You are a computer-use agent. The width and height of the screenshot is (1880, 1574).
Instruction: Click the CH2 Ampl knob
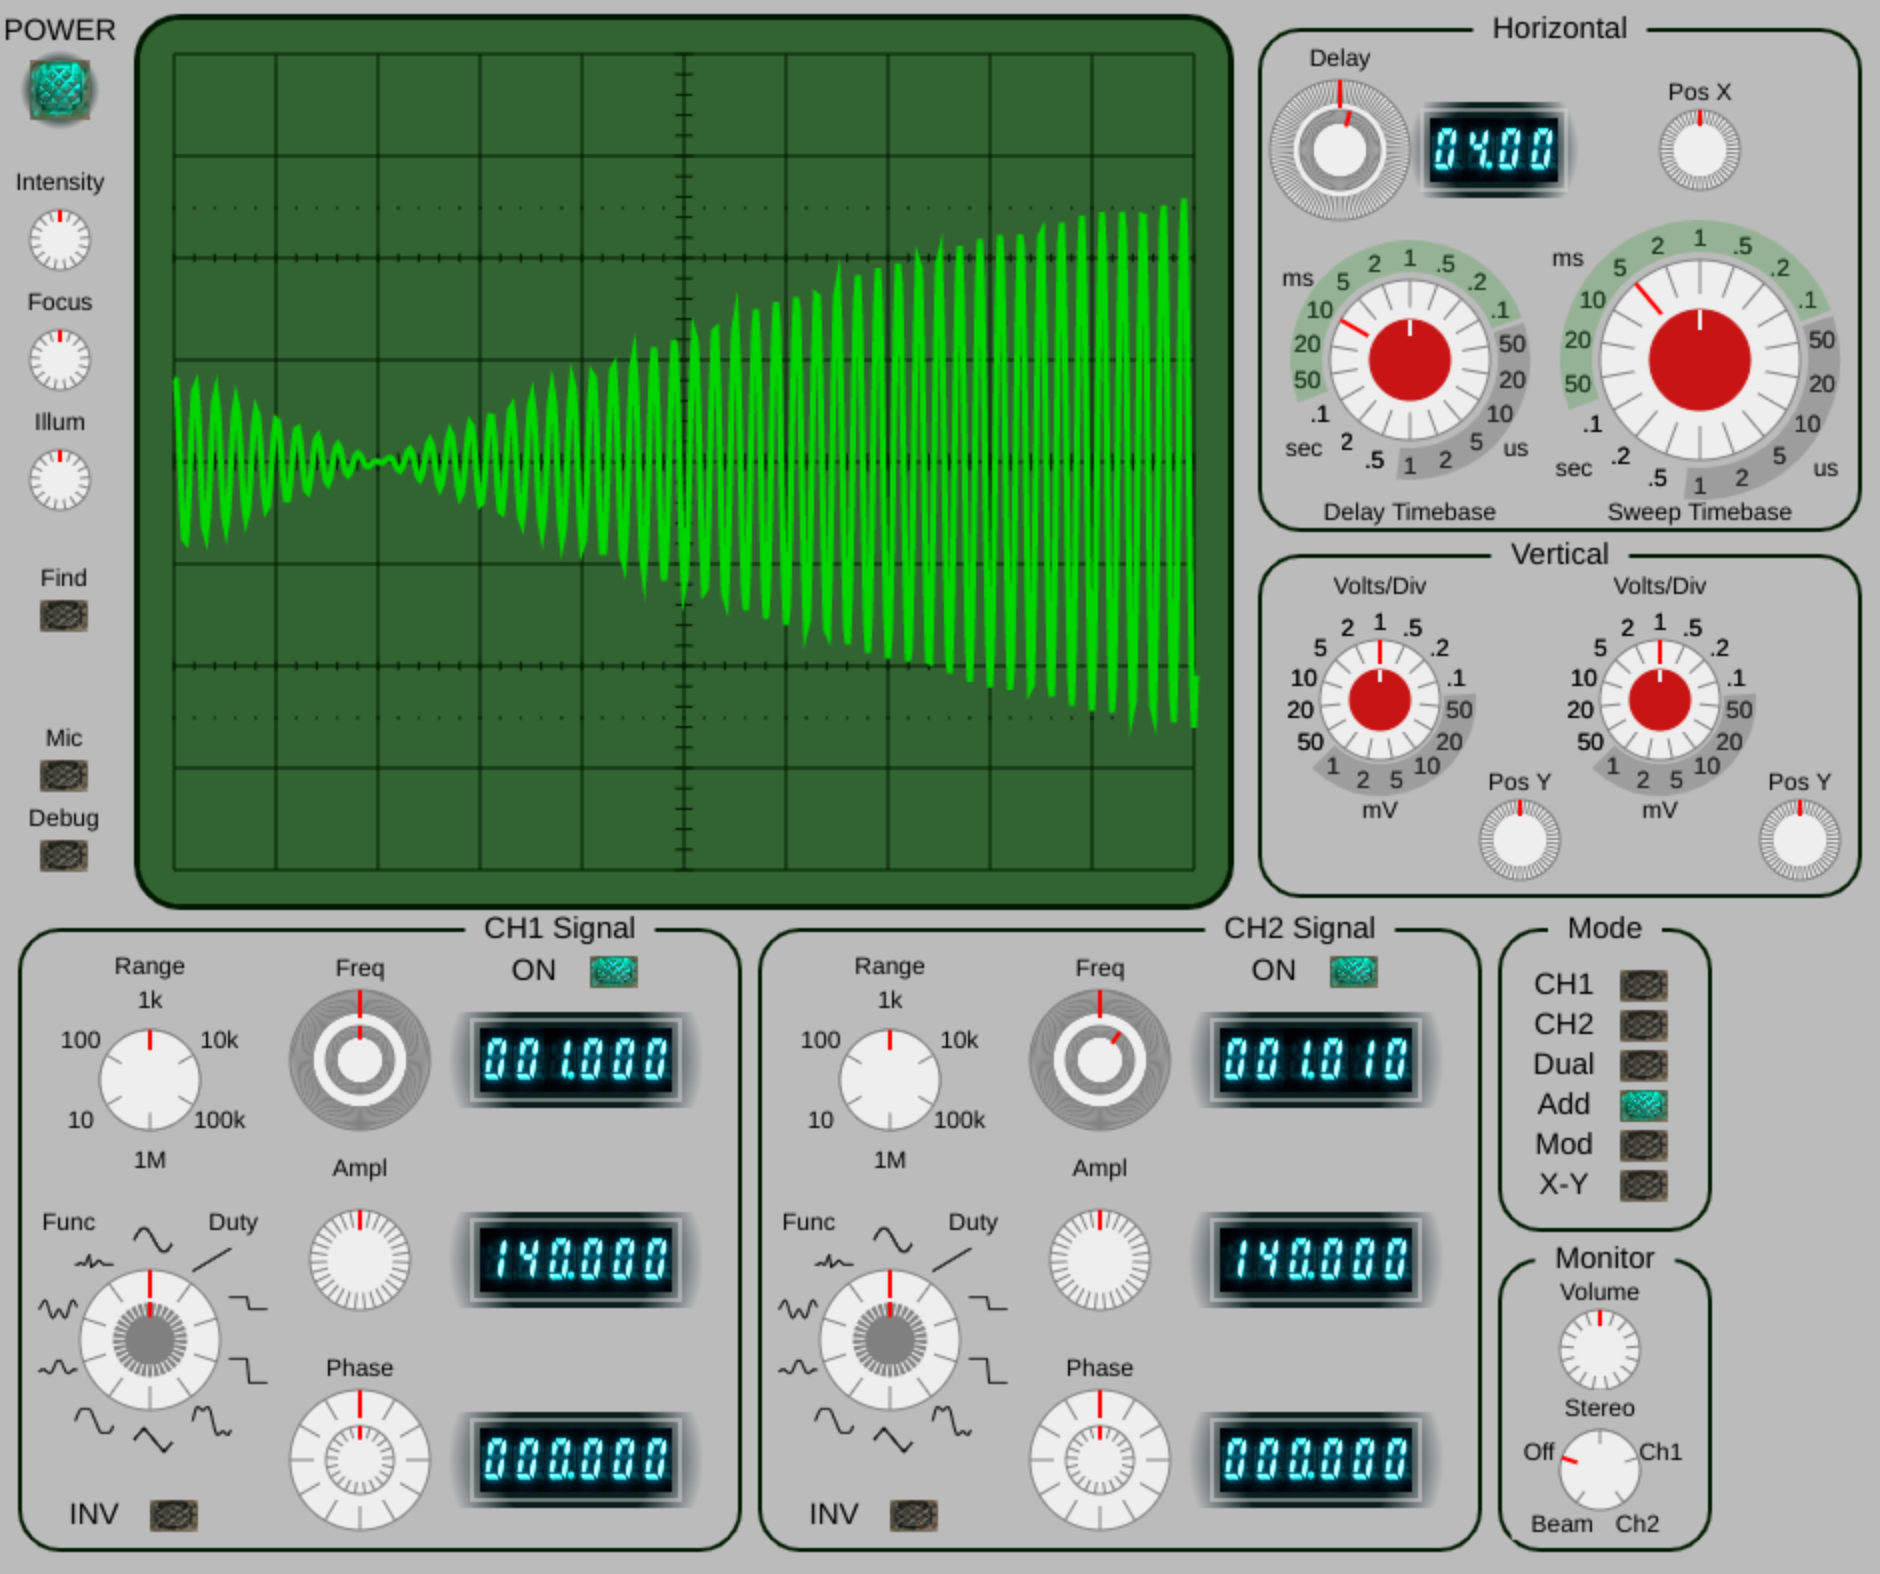(x=1100, y=1260)
